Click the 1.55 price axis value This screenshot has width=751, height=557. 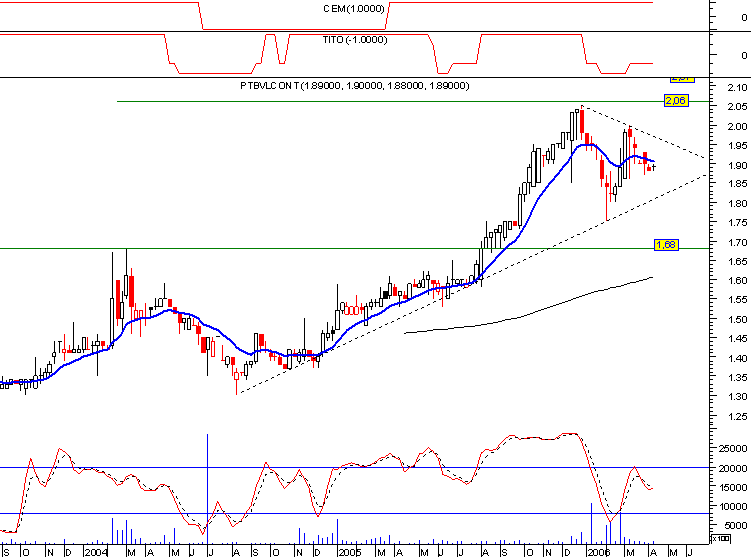tap(737, 300)
